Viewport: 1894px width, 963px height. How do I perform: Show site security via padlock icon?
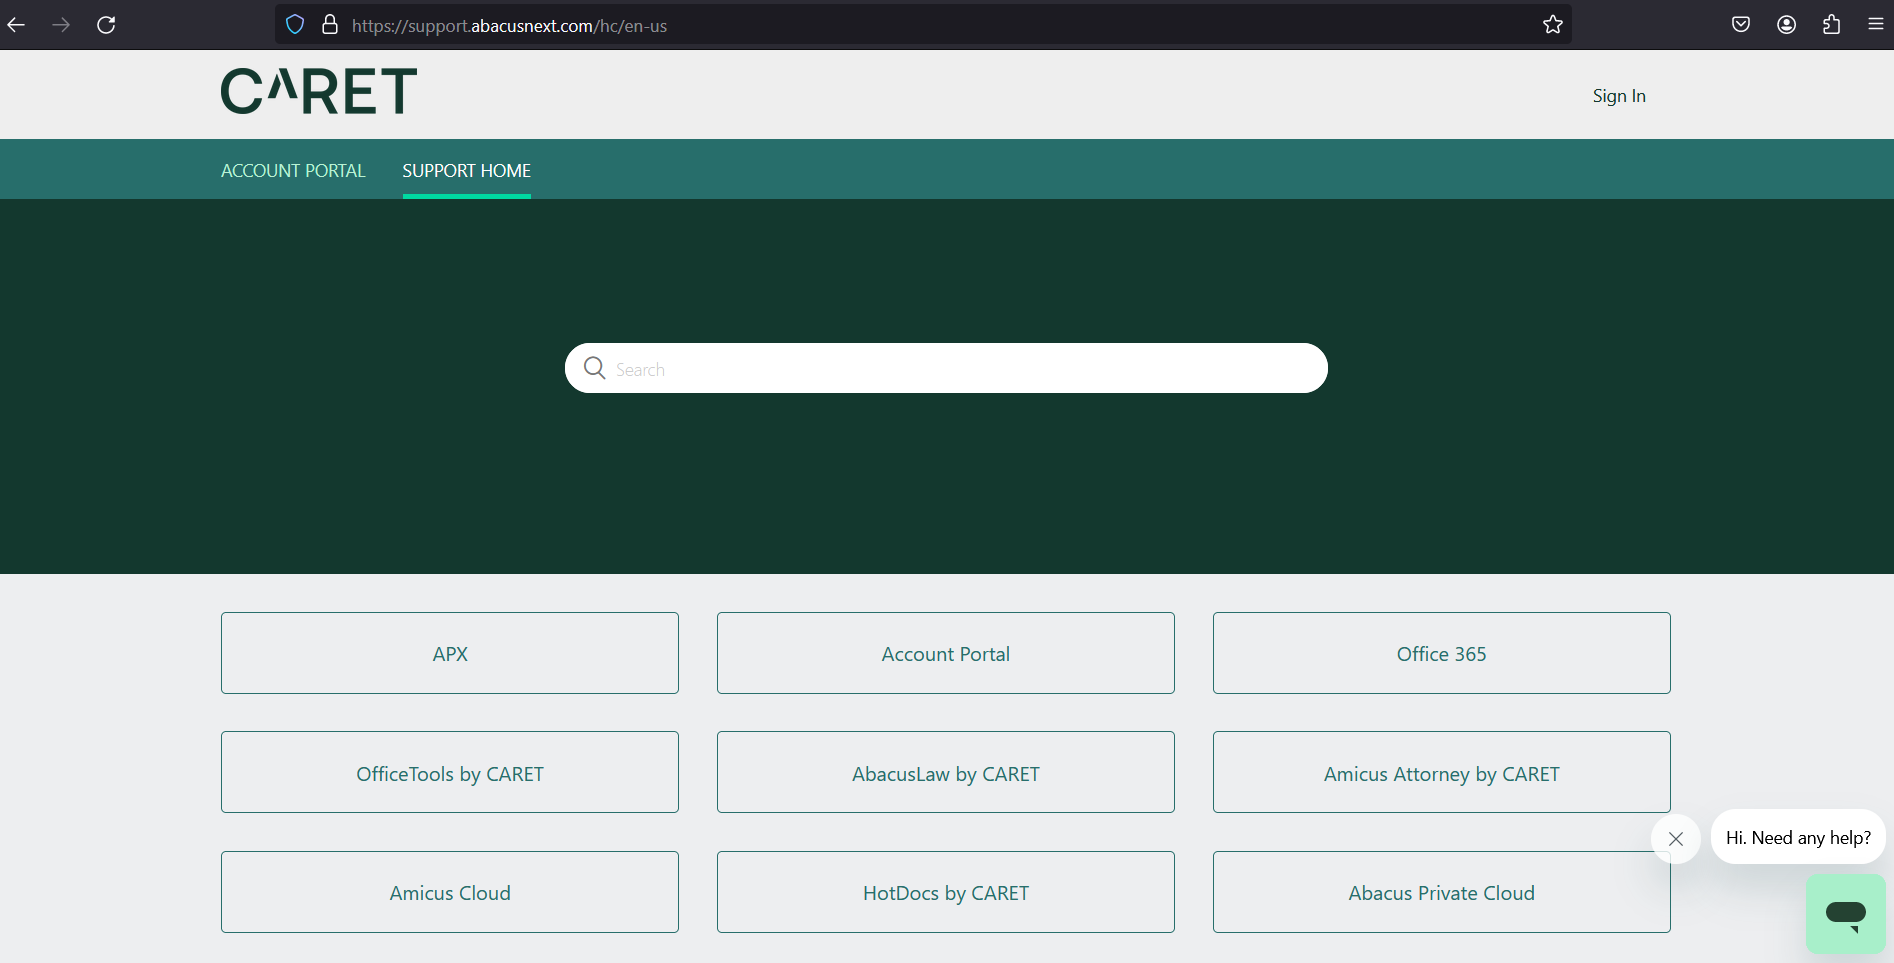(330, 25)
